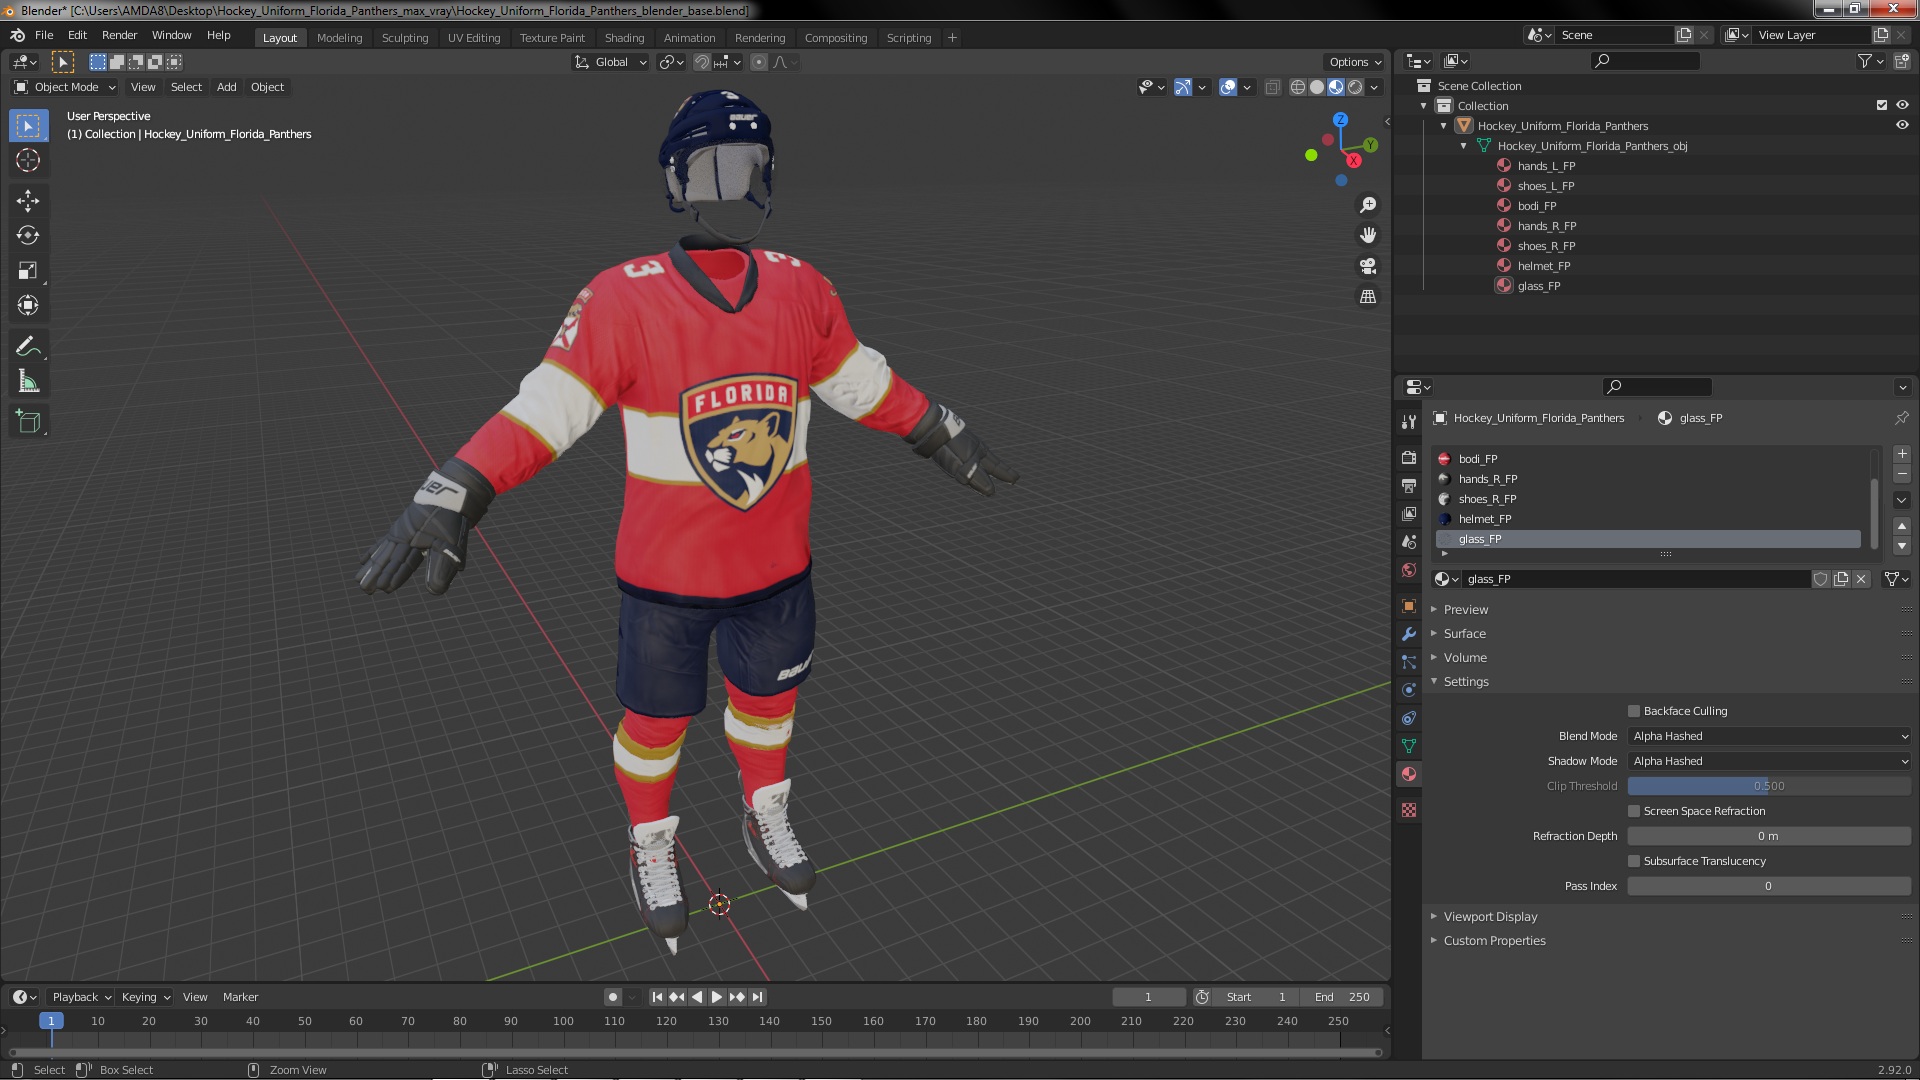
Task: Click the outliner search field
Action: 1645,61
